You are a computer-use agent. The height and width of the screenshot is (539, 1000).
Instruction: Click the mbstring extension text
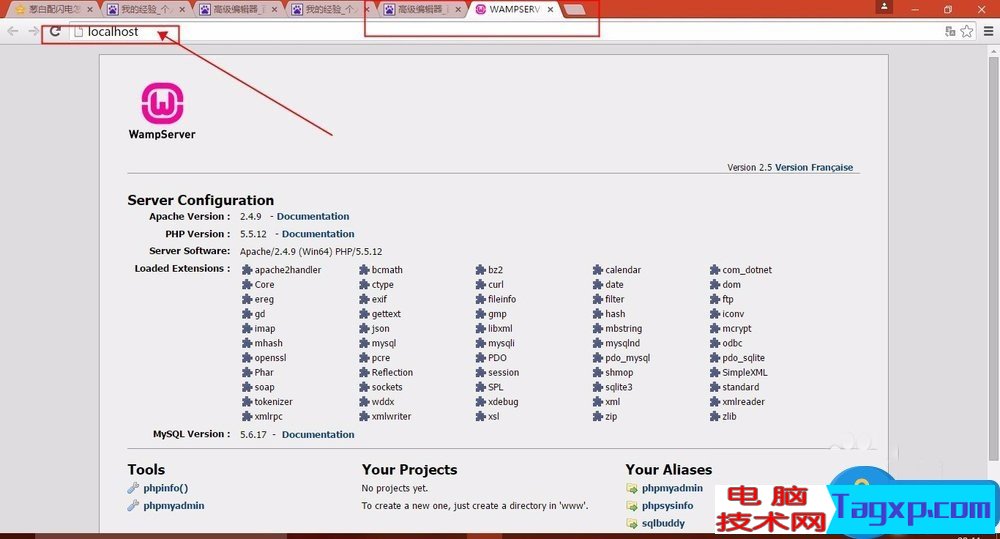pos(624,329)
